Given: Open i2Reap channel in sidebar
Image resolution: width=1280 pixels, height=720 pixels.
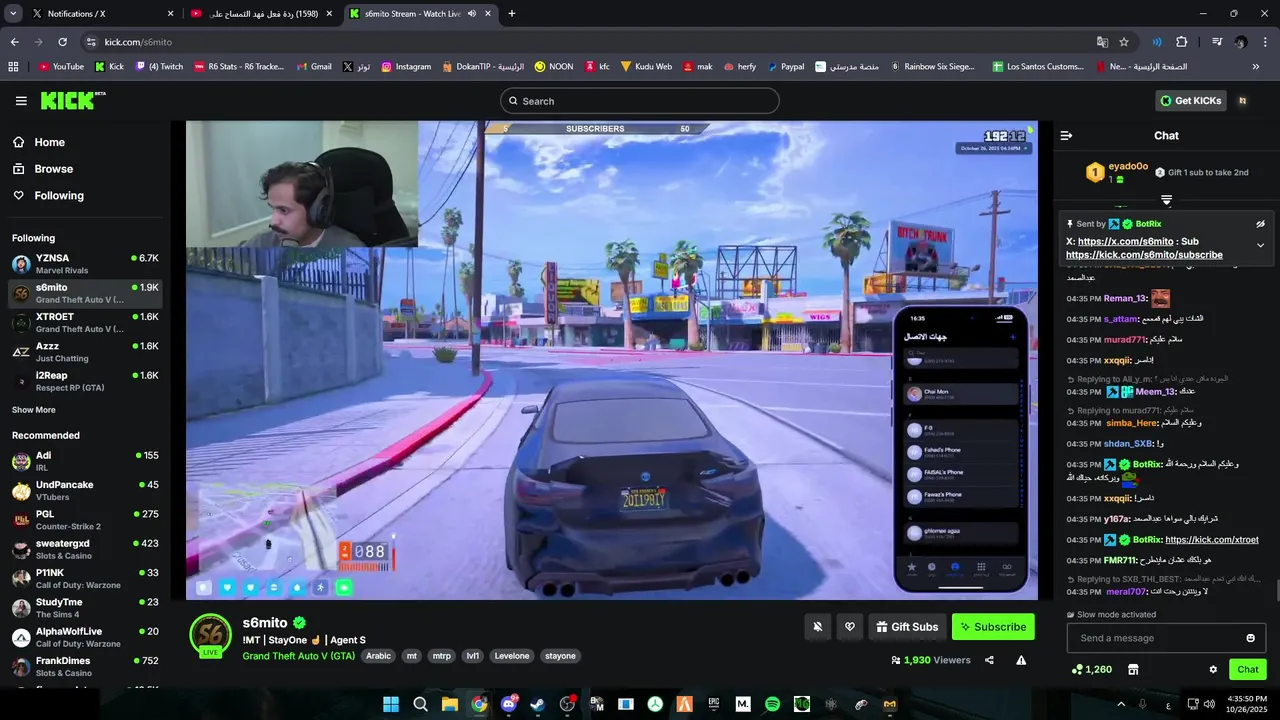Looking at the screenshot, I should coord(85,381).
